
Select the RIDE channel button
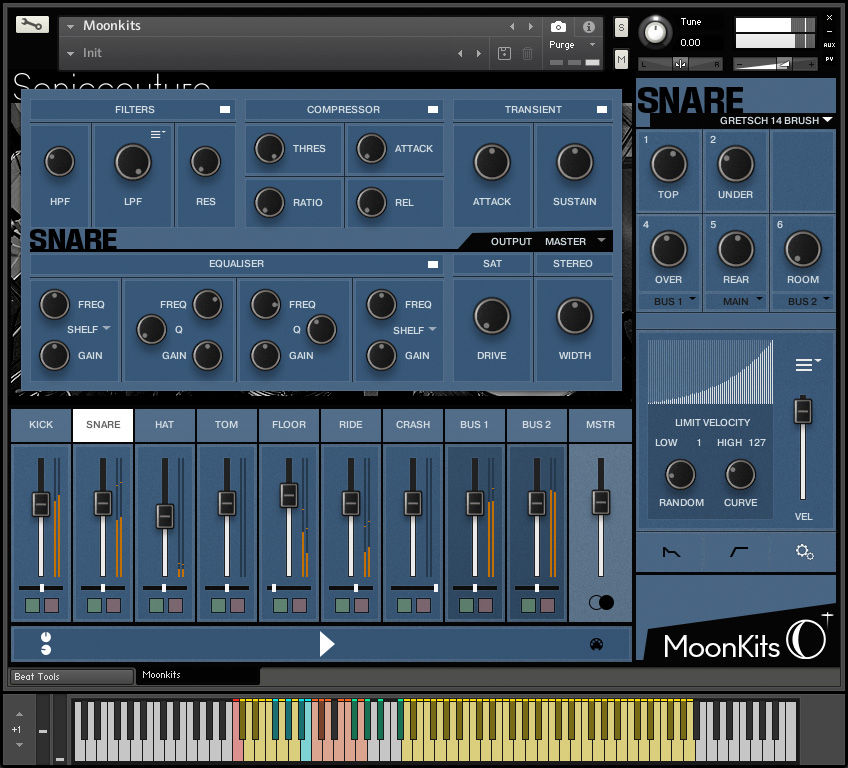(350, 425)
